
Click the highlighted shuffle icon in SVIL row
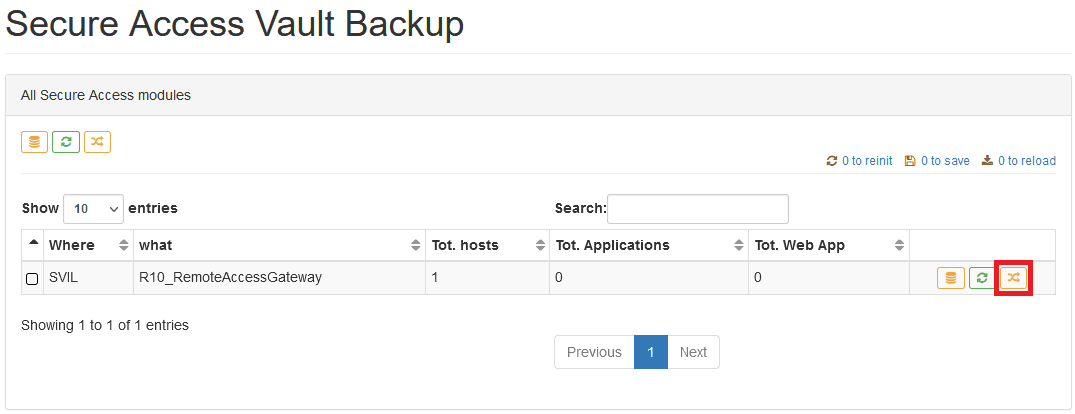(1014, 278)
